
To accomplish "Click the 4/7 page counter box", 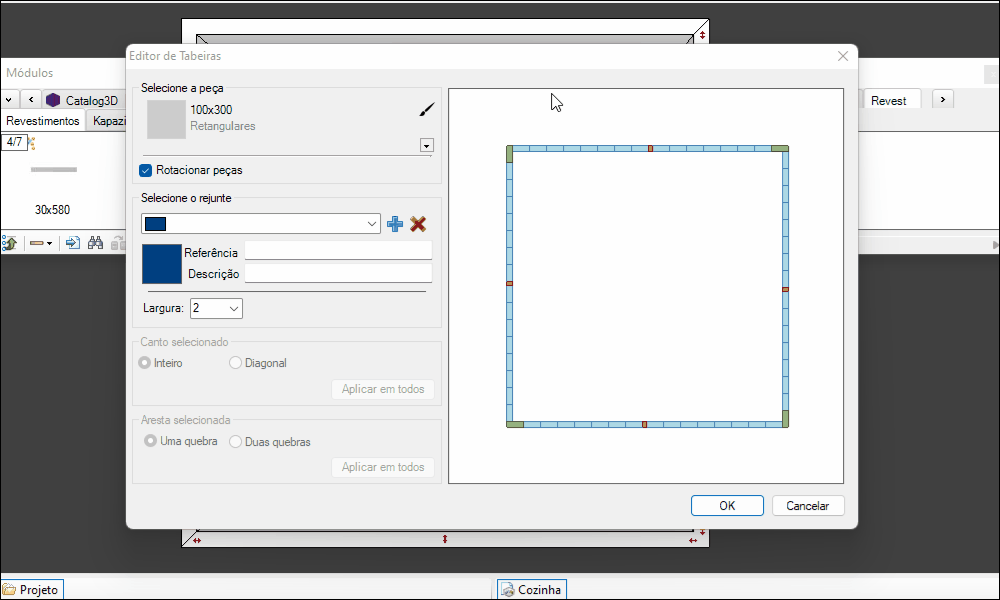I will (14, 142).
